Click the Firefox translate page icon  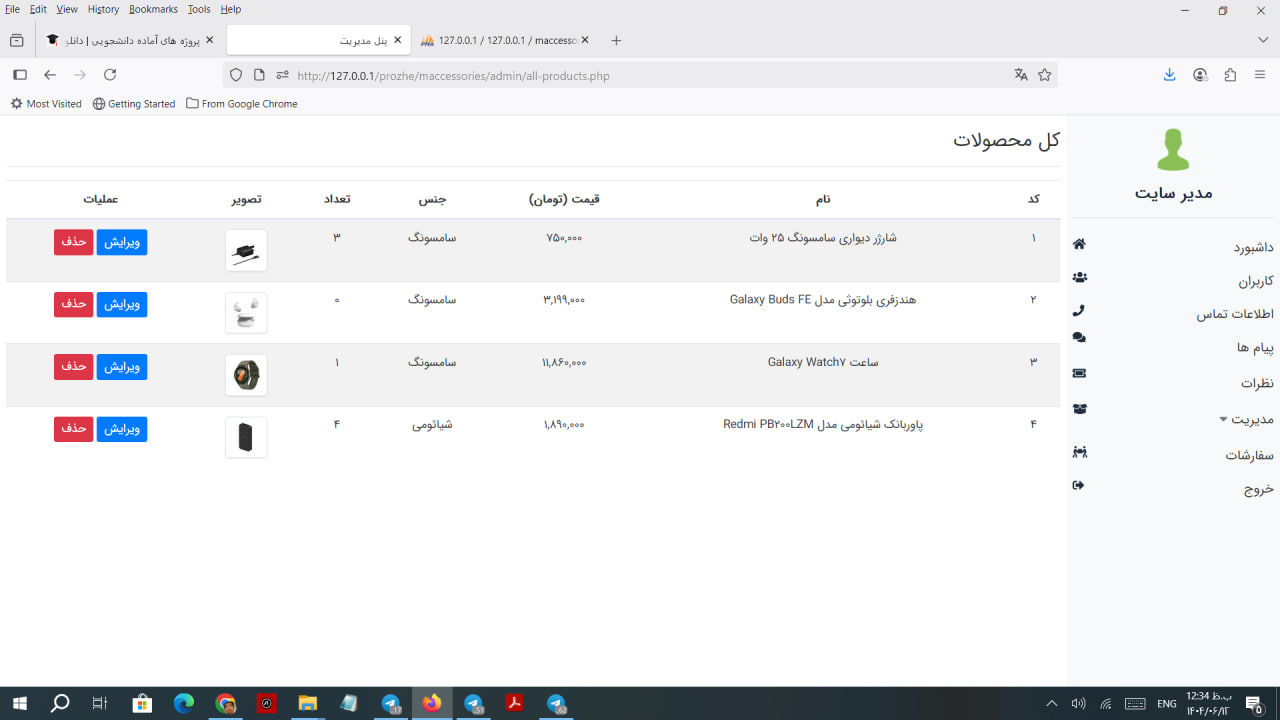[1021, 75]
